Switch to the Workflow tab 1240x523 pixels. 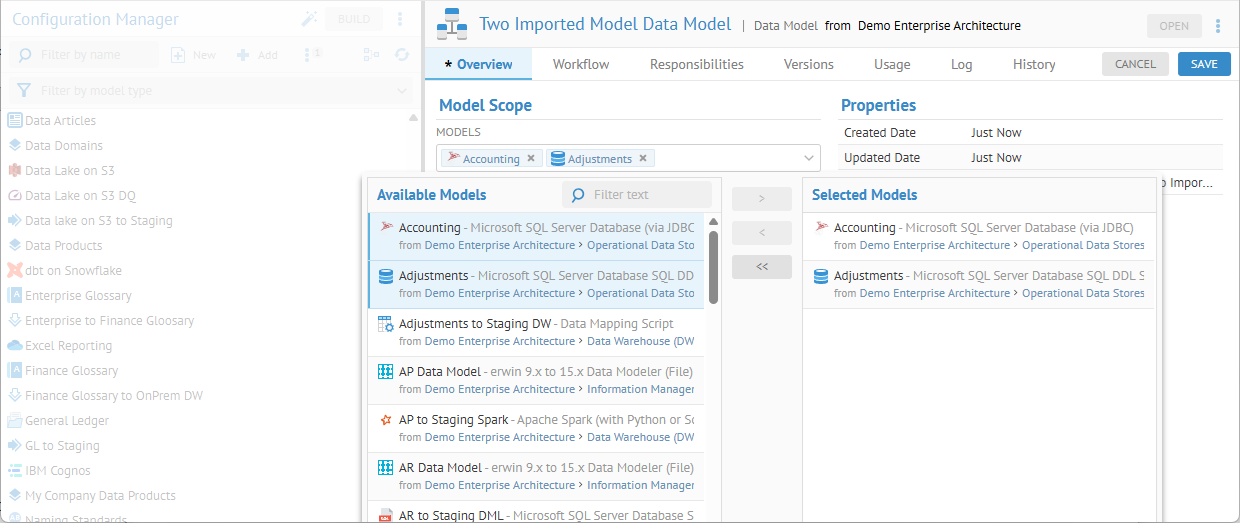[581, 64]
